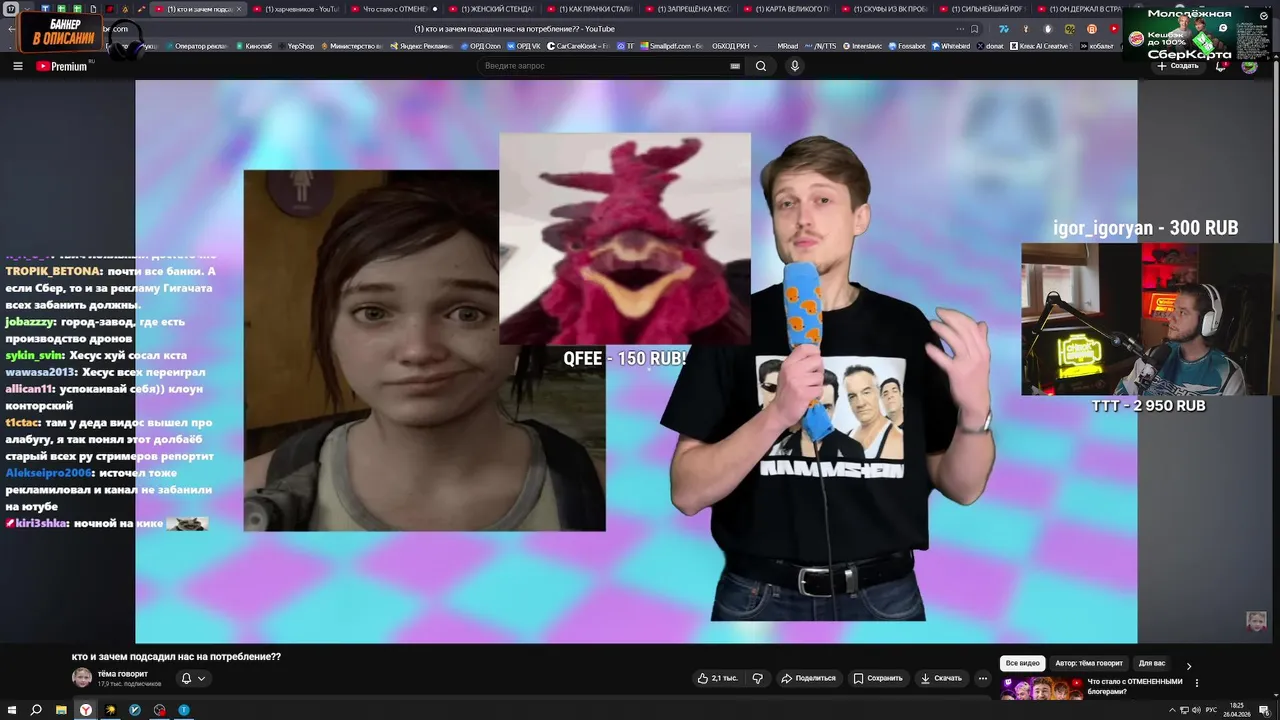Switch to the КАК ПРАНКИ СТАЛИ tab
1280x720 pixels.
(590, 9)
